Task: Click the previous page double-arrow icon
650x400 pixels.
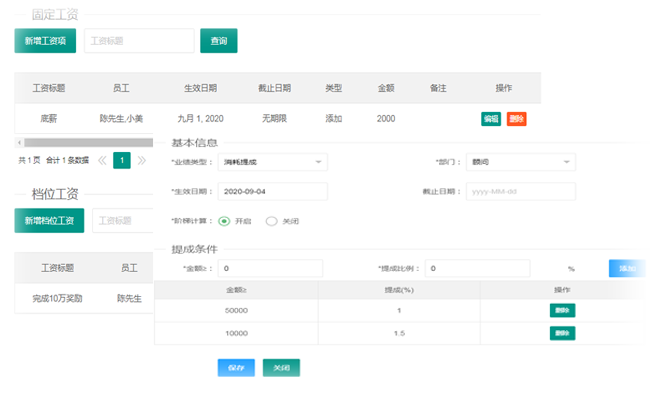Action: 102,160
